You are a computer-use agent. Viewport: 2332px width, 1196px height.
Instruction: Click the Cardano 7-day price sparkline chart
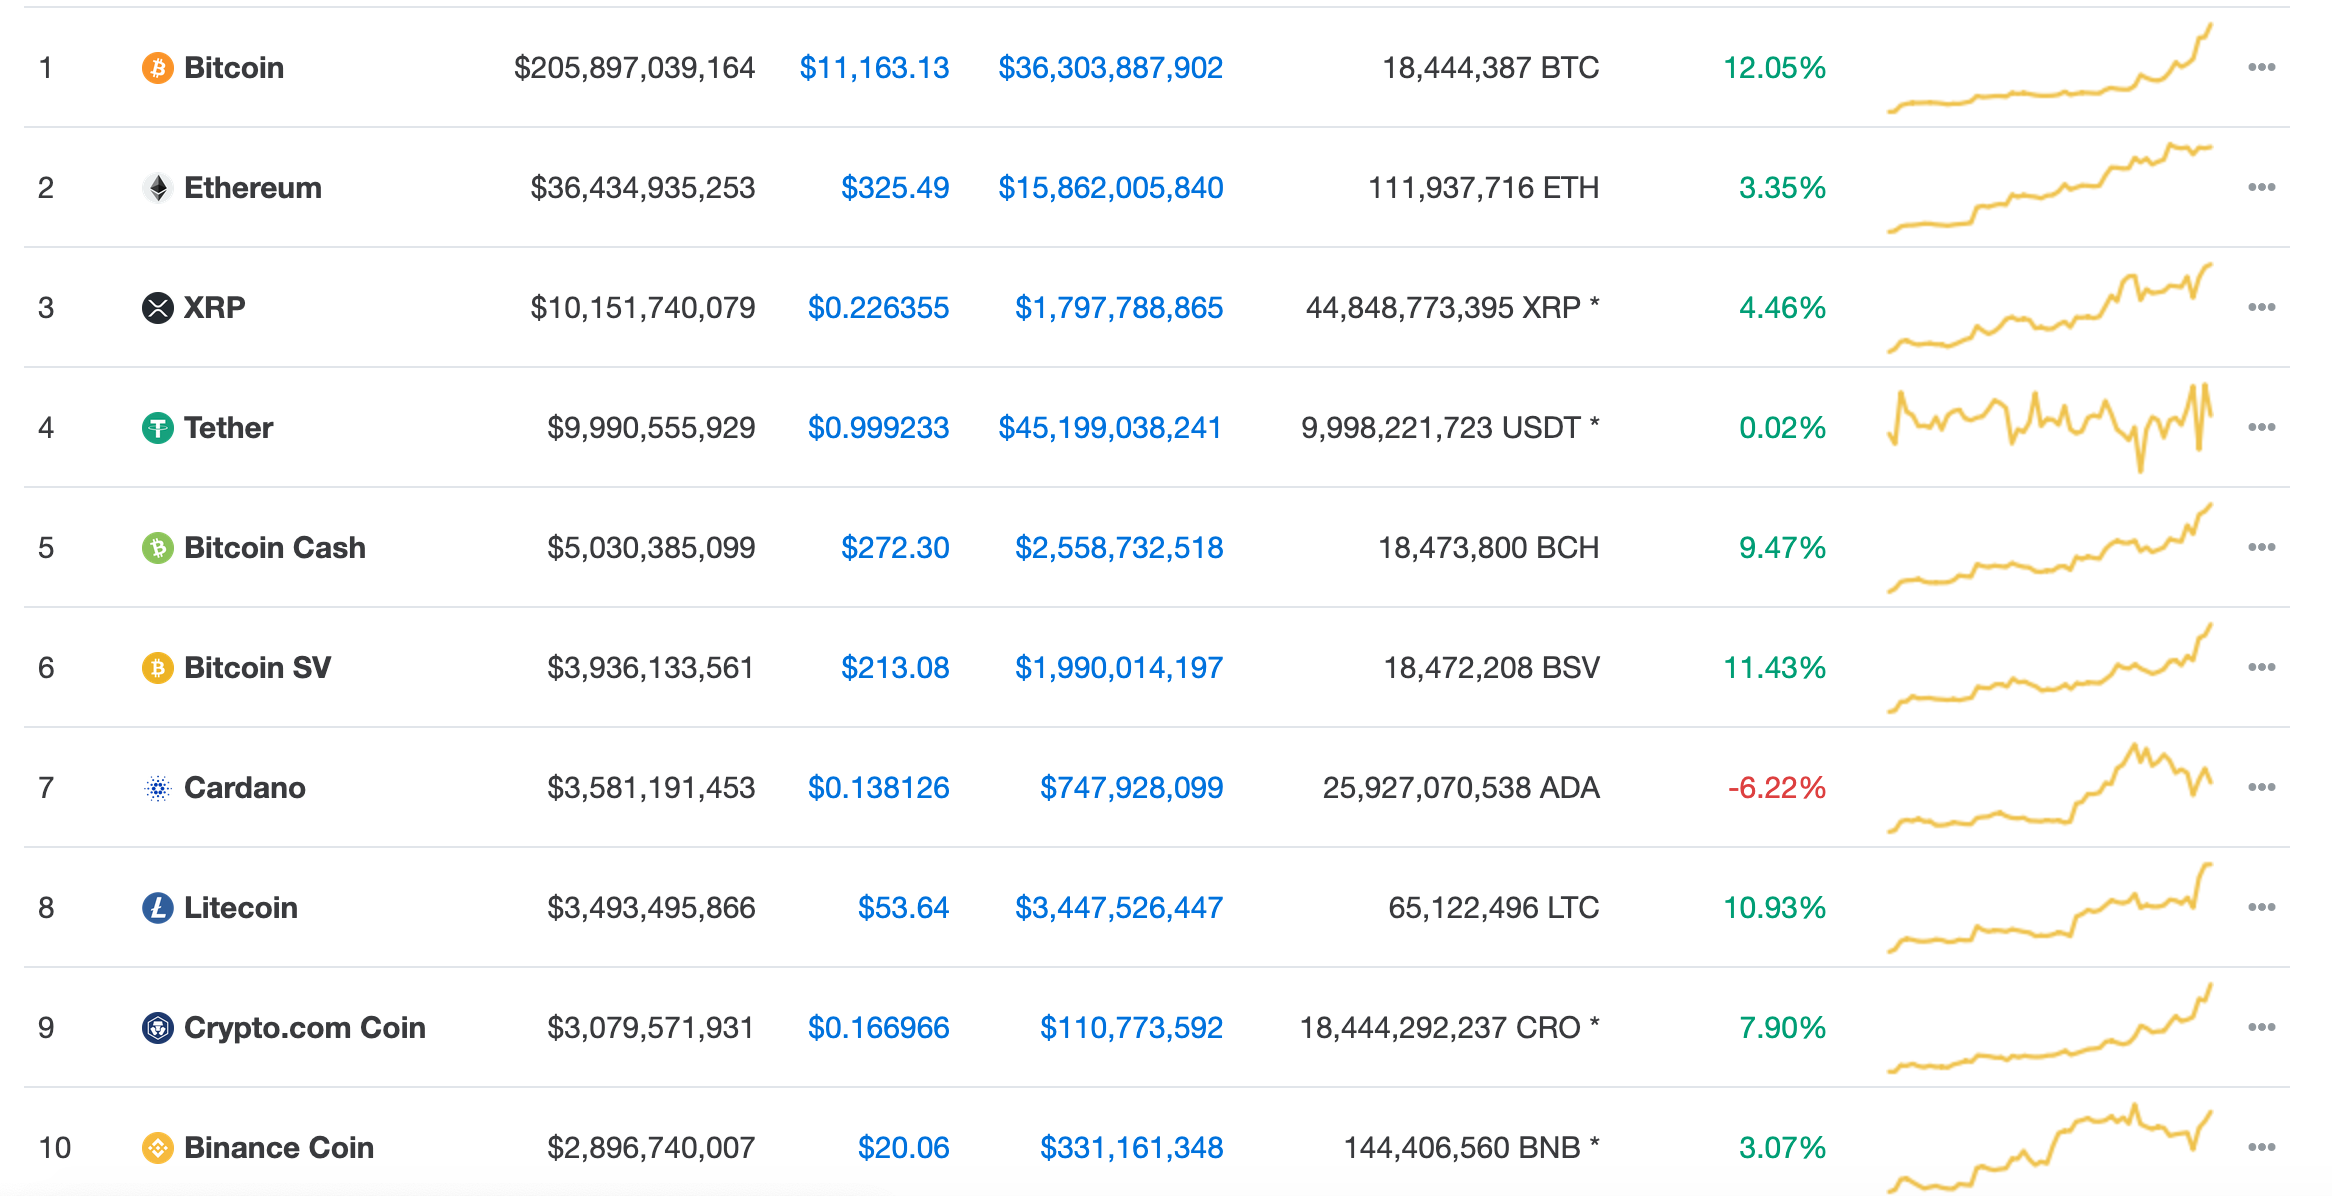click(x=2049, y=788)
